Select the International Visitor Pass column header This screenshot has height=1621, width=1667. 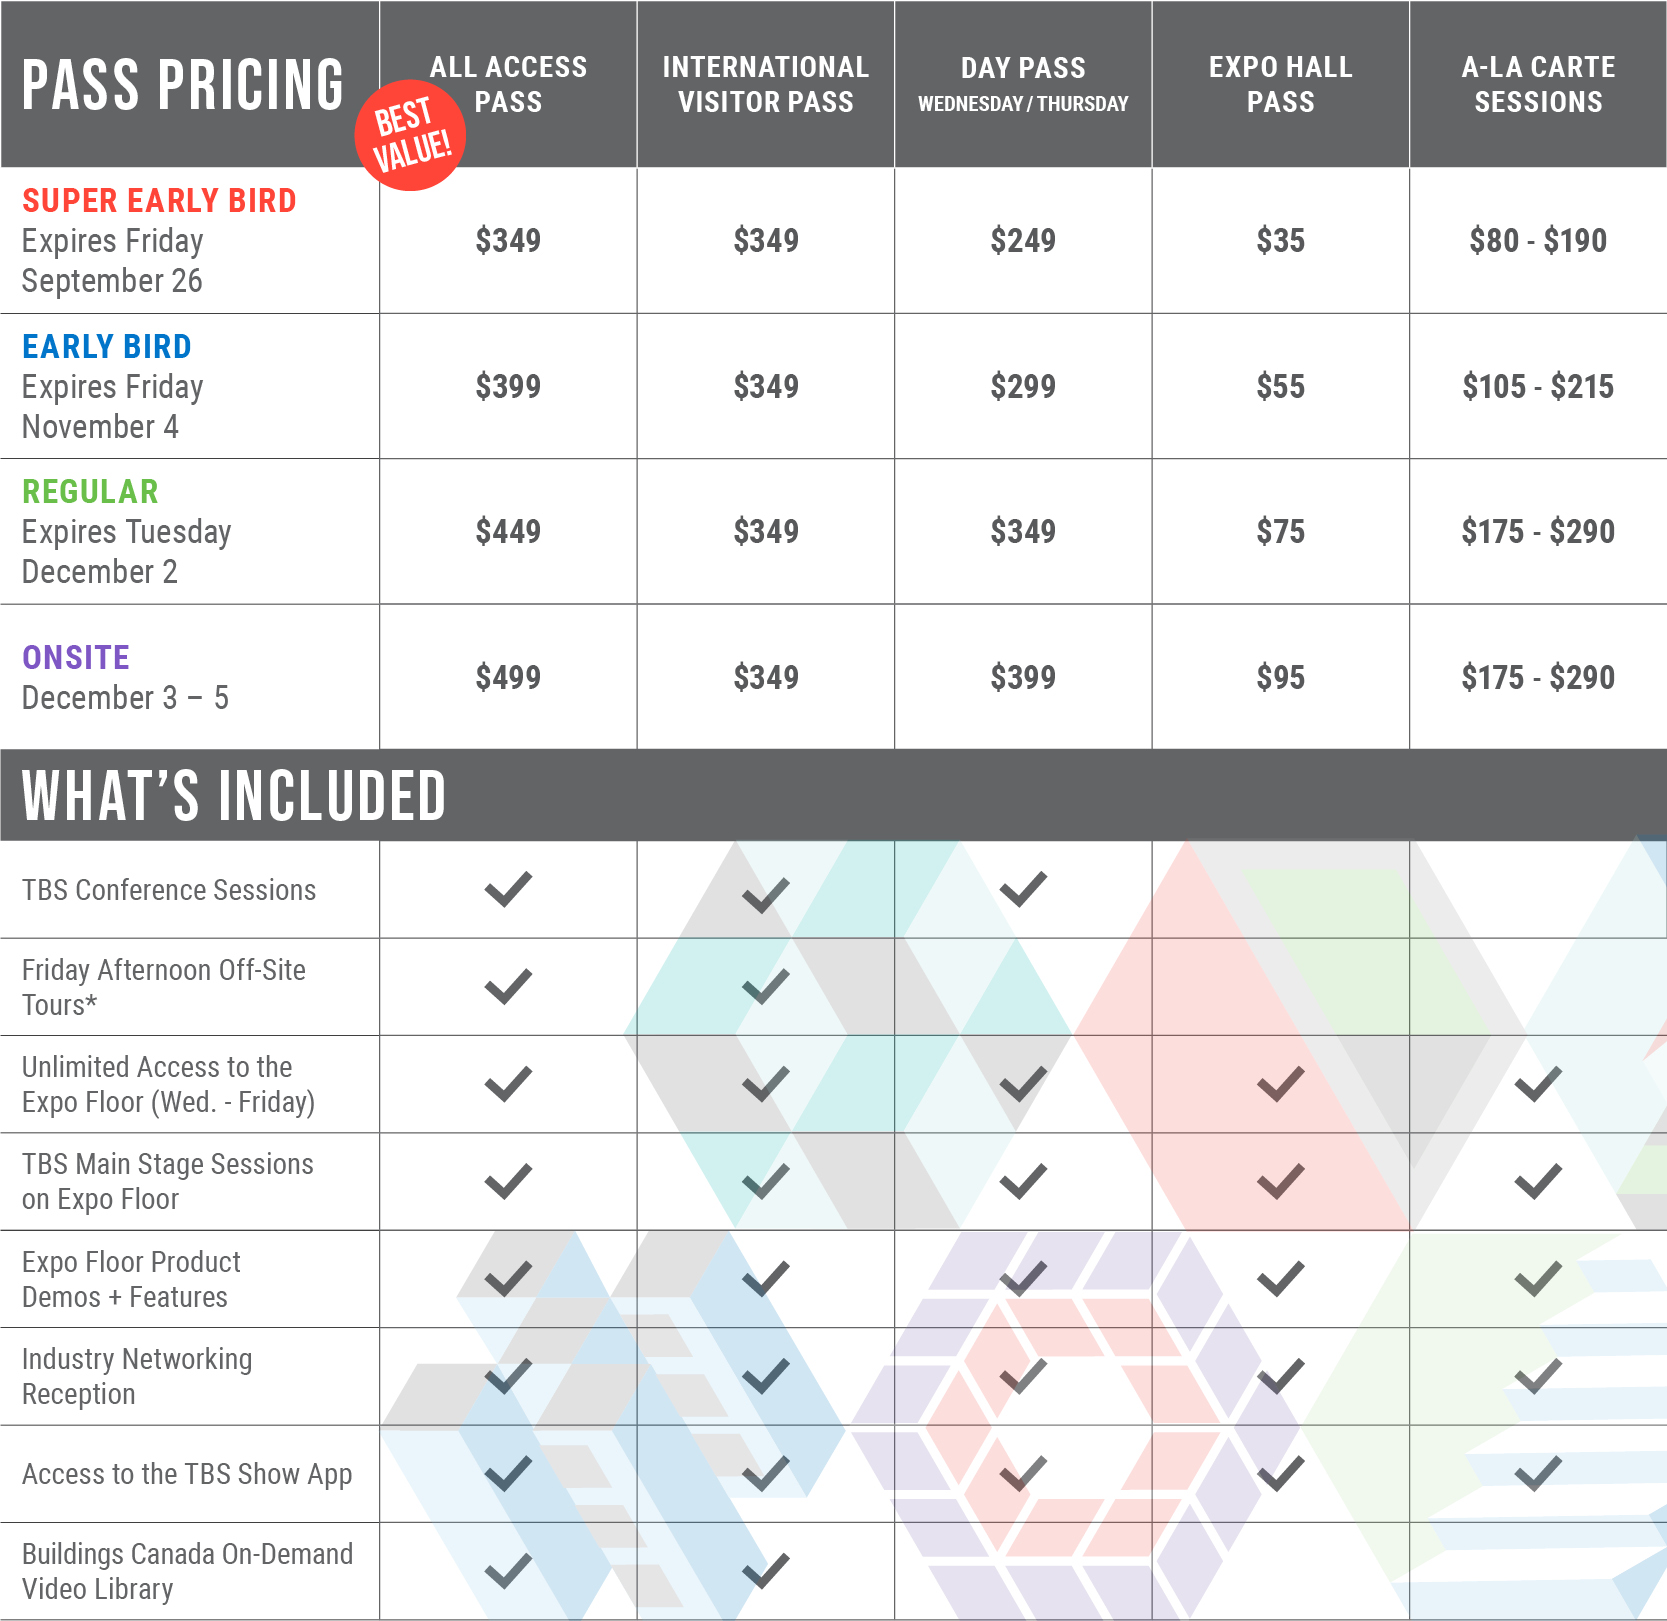(x=766, y=84)
